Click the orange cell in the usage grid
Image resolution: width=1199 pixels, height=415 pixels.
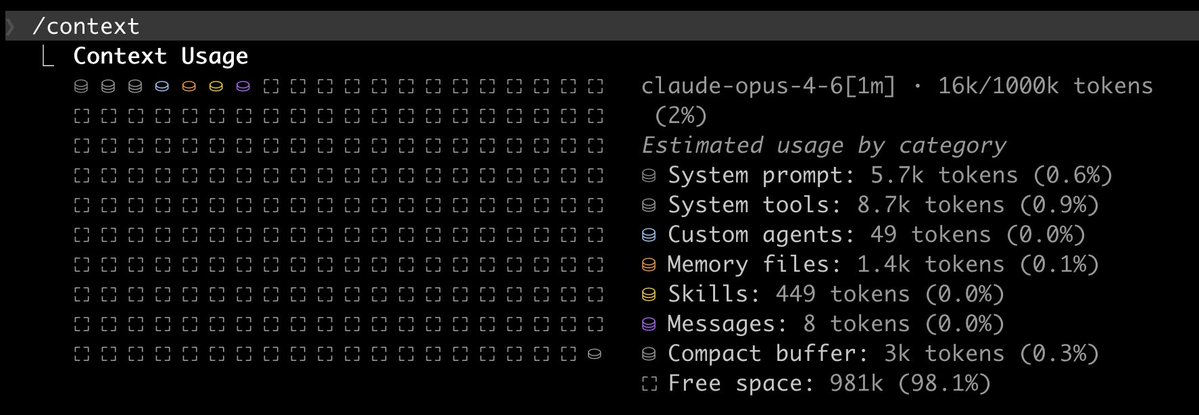click(x=189, y=87)
